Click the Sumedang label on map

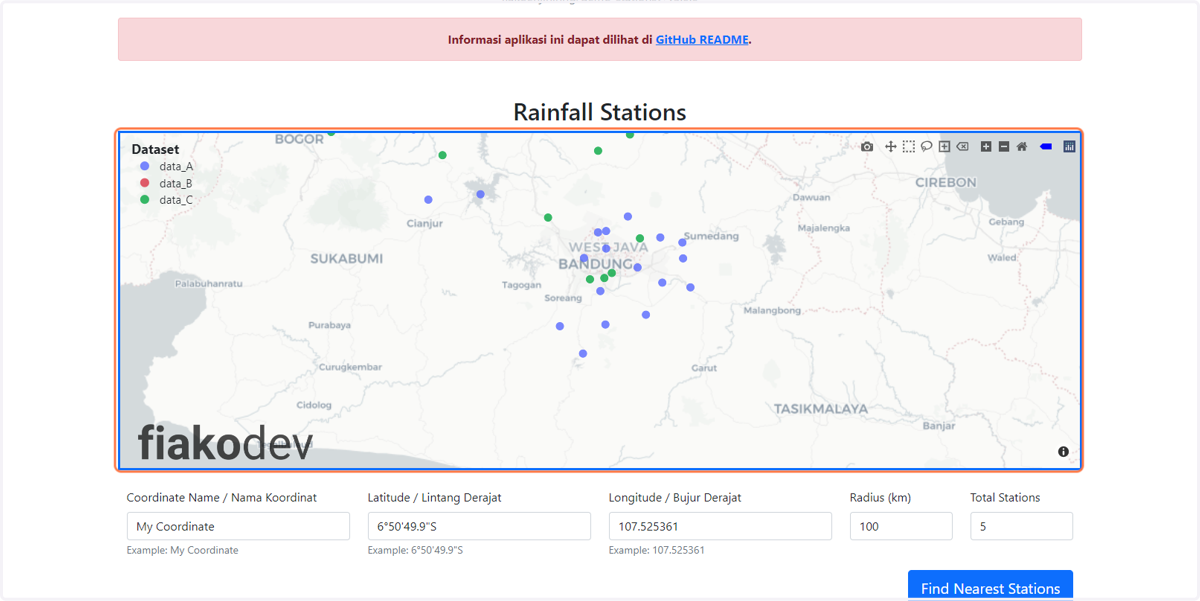[711, 236]
